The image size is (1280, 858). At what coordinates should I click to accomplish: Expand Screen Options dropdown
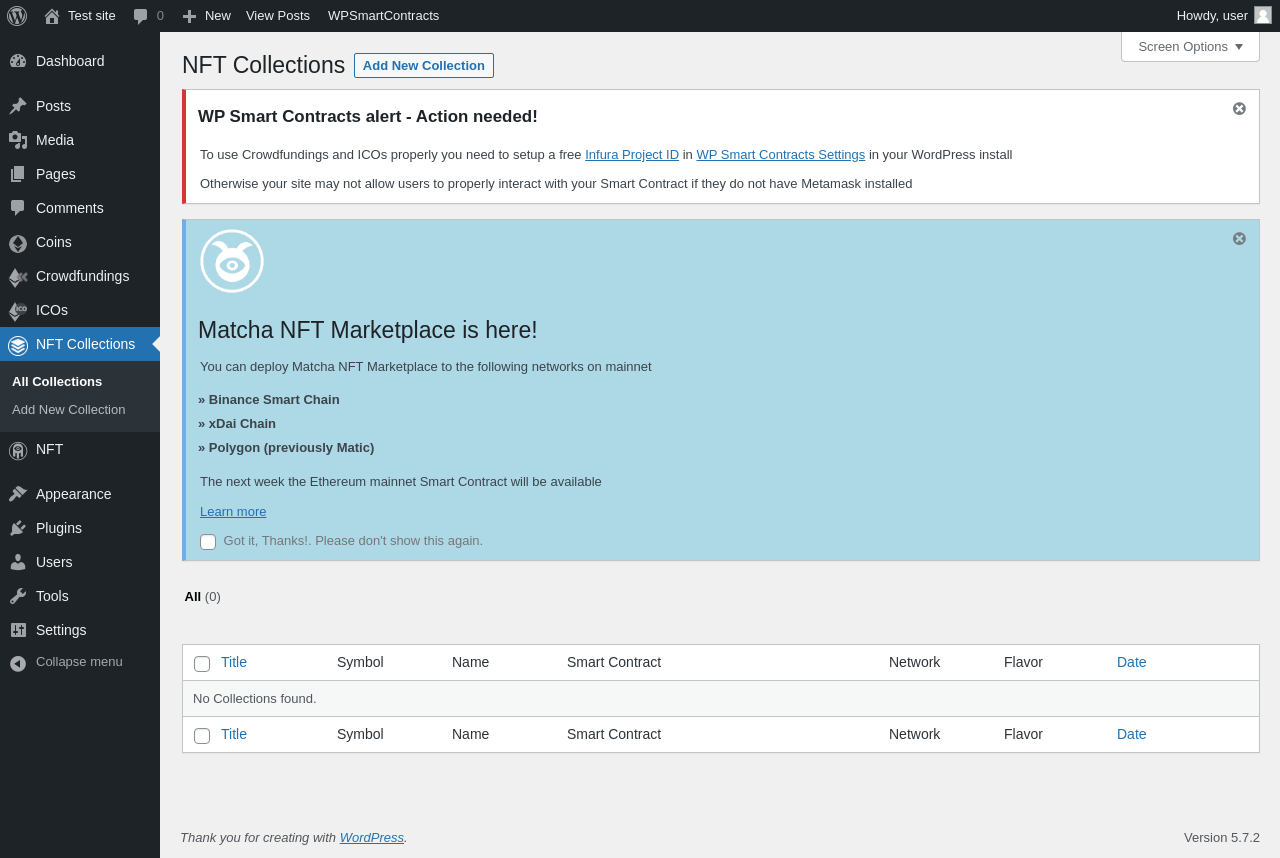click(1190, 46)
